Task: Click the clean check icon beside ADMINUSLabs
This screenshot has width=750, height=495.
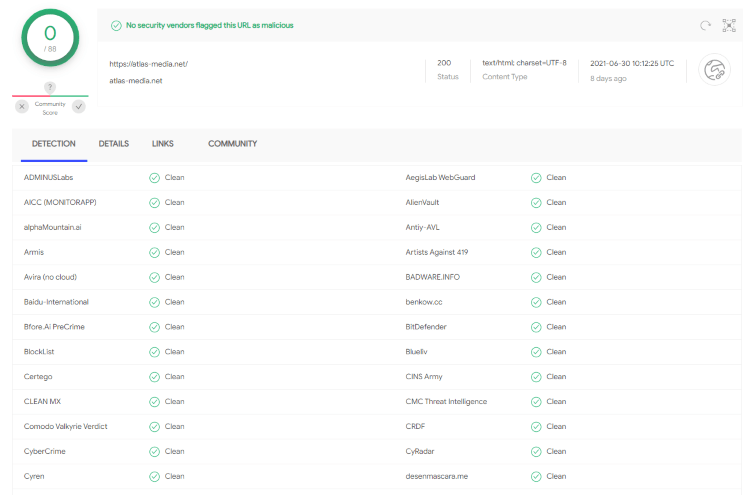Action: pyautogui.click(x=154, y=177)
